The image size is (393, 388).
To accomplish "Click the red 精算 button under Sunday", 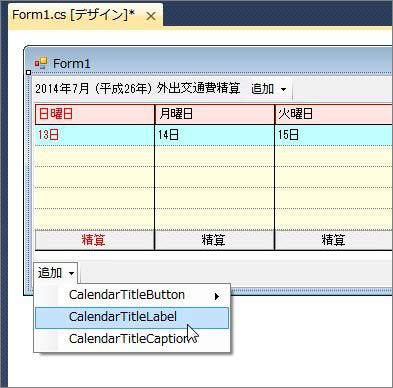I will (x=95, y=240).
